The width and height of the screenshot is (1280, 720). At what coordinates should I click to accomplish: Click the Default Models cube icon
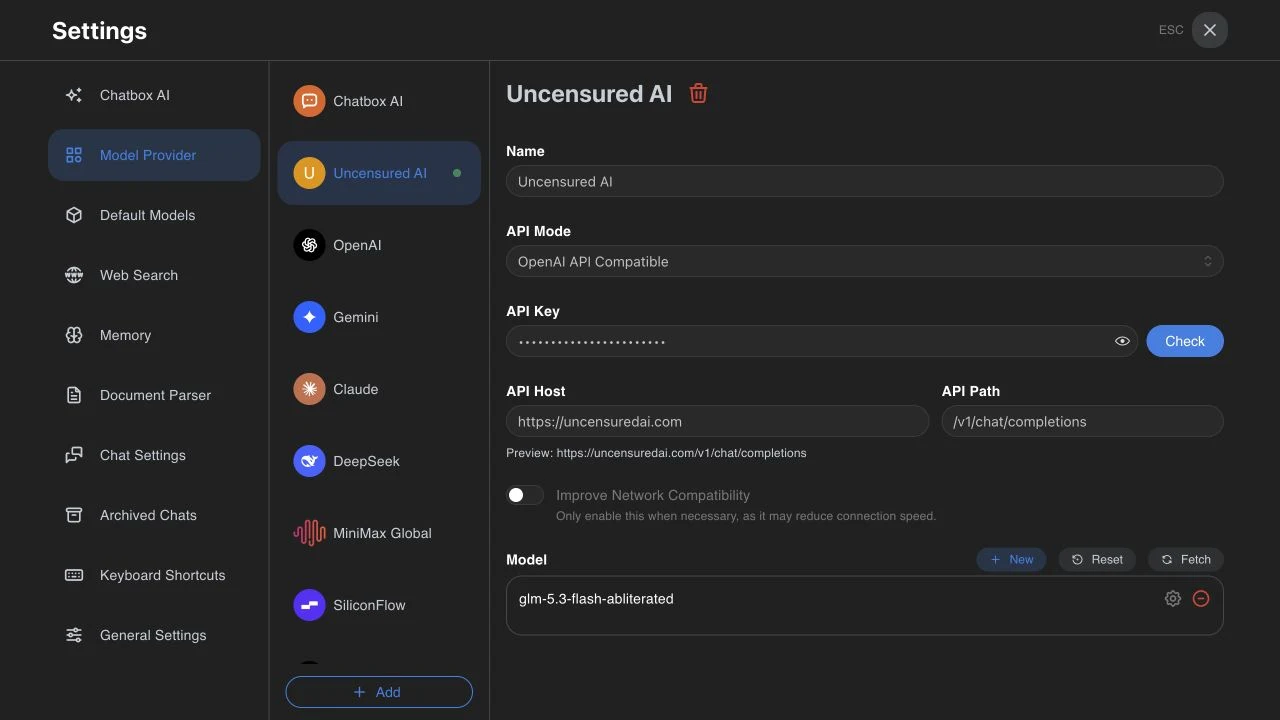74,215
